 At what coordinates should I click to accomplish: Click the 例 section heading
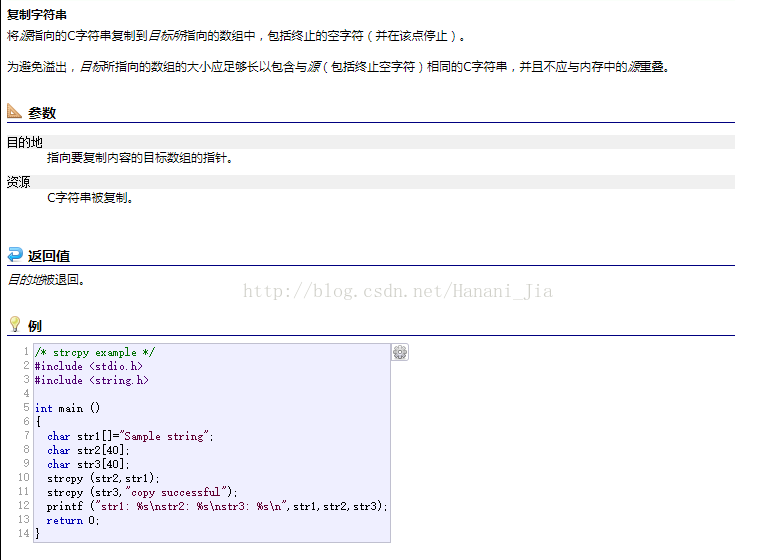tap(35, 326)
